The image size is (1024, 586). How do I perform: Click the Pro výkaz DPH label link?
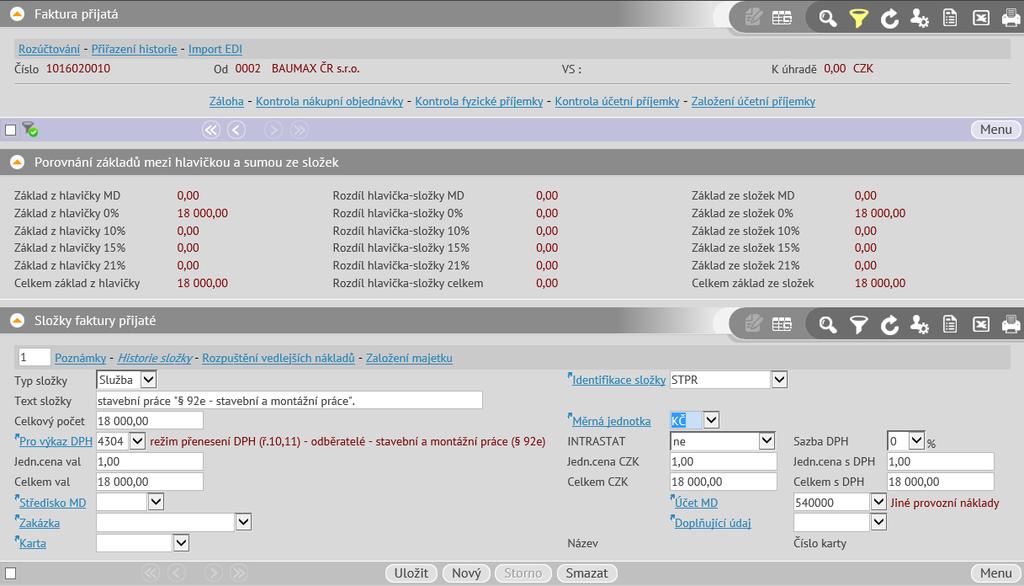(x=56, y=442)
